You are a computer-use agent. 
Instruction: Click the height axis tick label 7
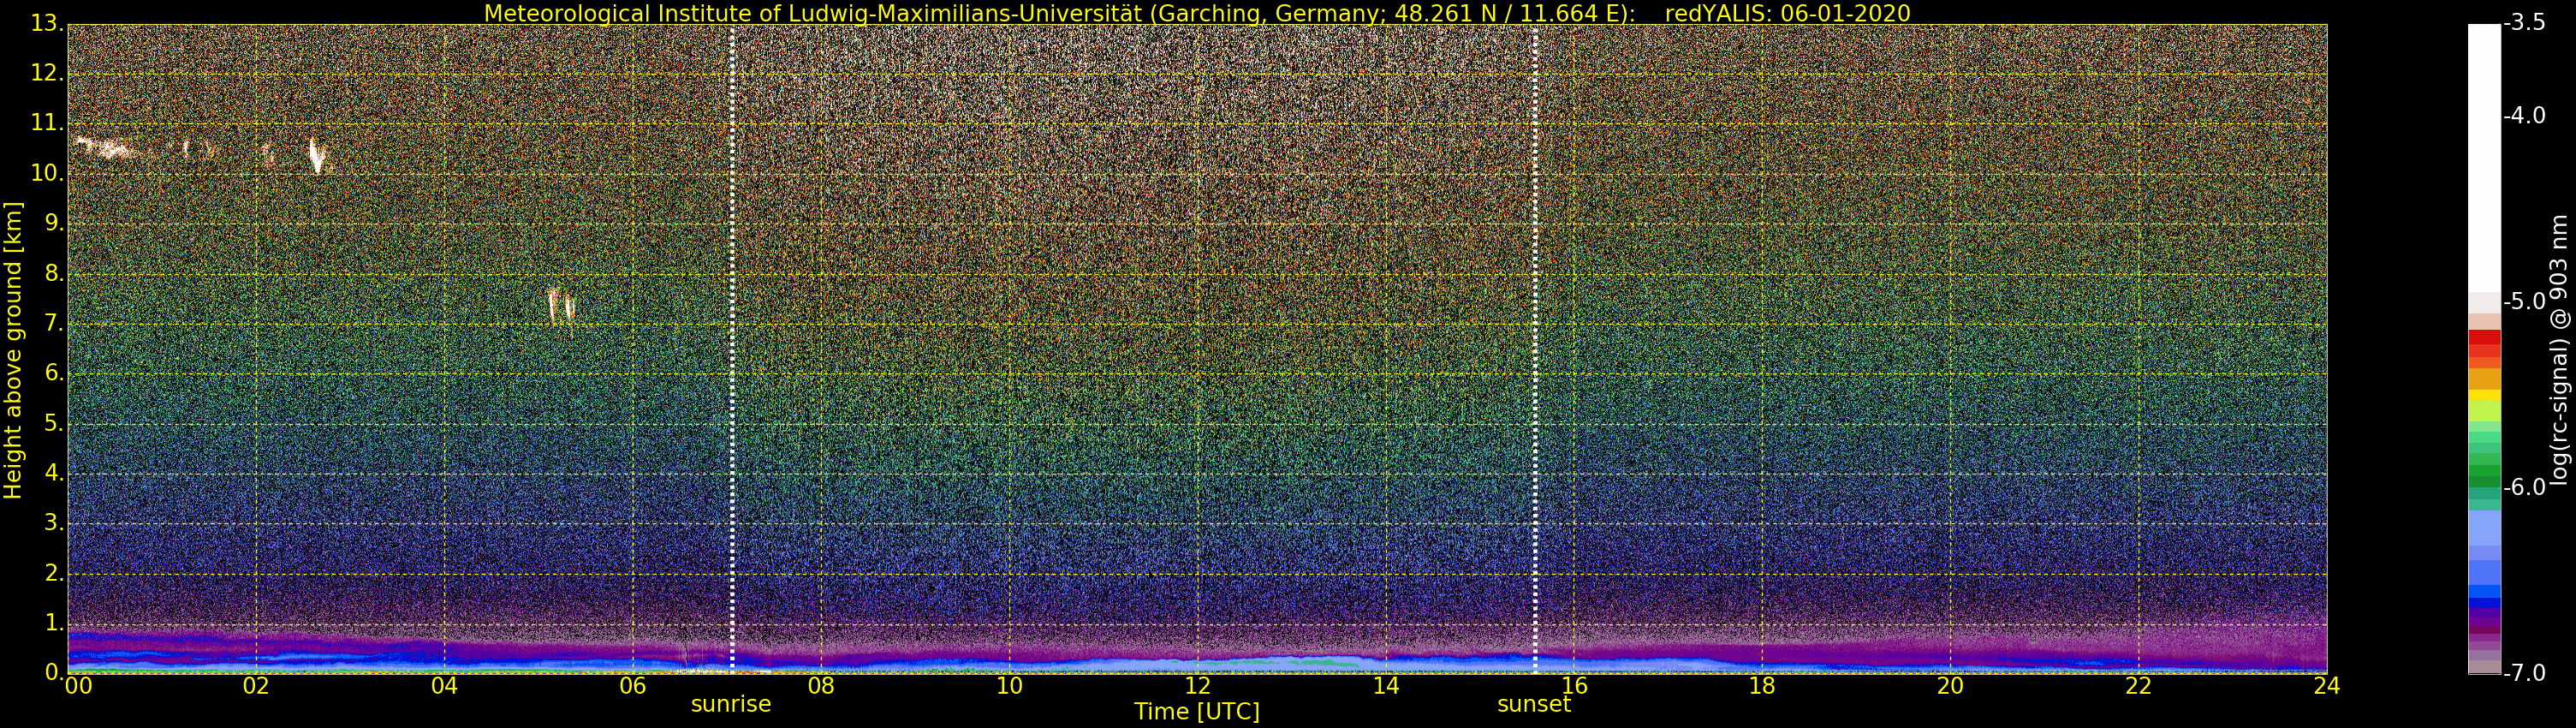point(53,323)
